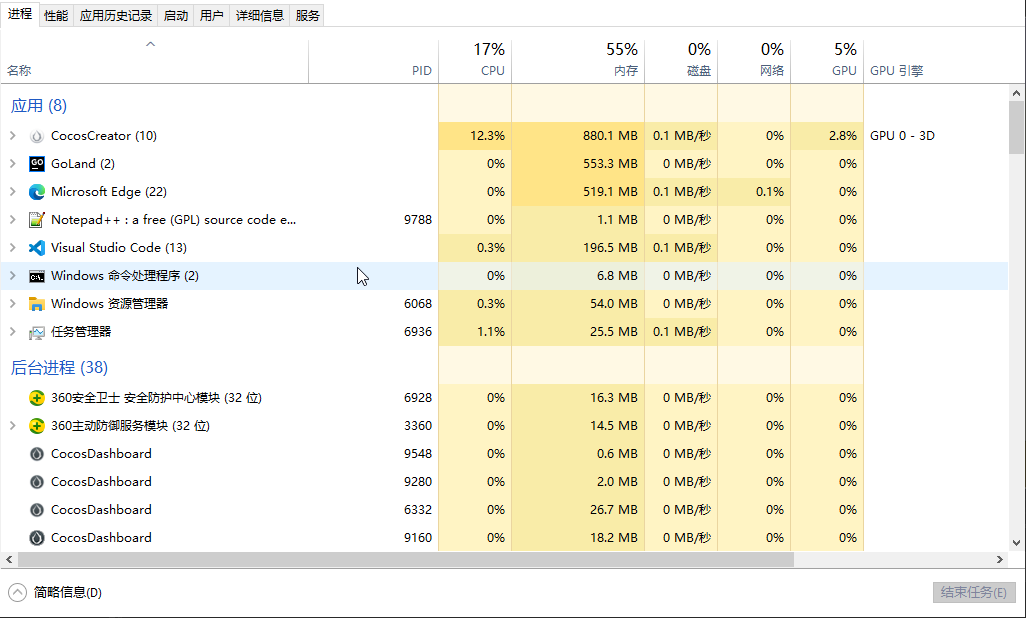Click the GoLand process icon
1026x618 pixels.
(37, 164)
